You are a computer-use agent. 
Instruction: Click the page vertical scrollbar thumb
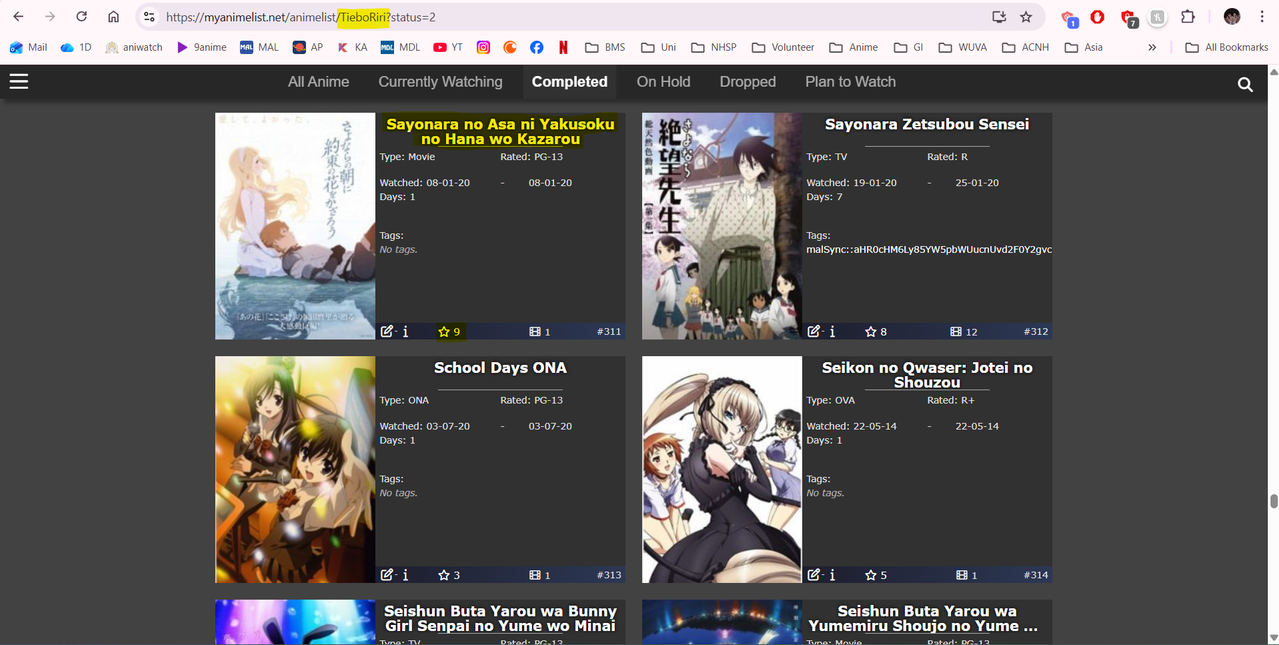(1273, 501)
